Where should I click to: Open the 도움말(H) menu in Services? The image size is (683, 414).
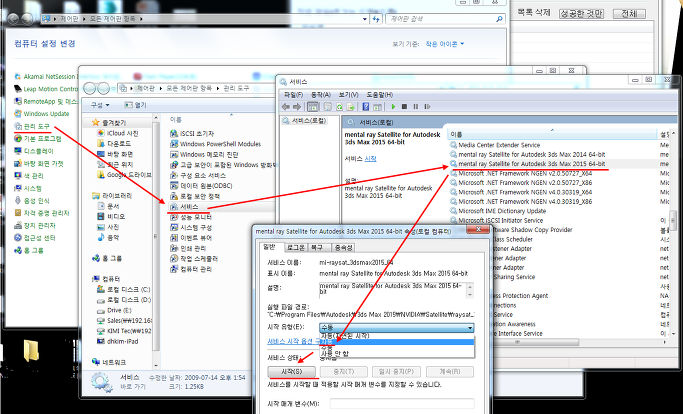click(x=379, y=95)
